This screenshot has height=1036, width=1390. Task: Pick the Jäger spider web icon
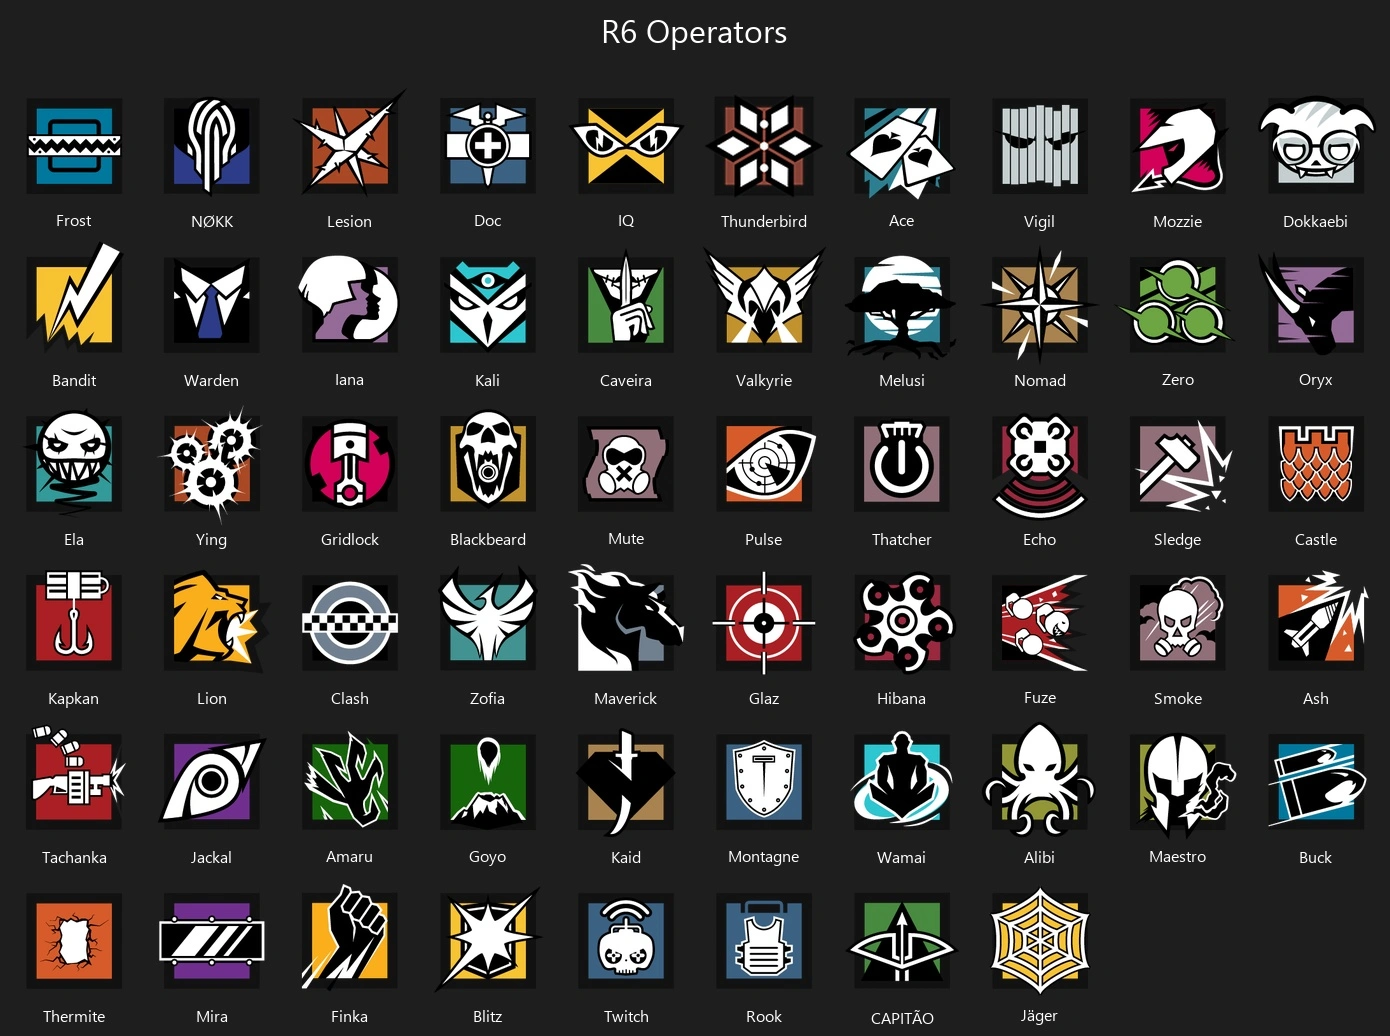(x=1040, y=939)
